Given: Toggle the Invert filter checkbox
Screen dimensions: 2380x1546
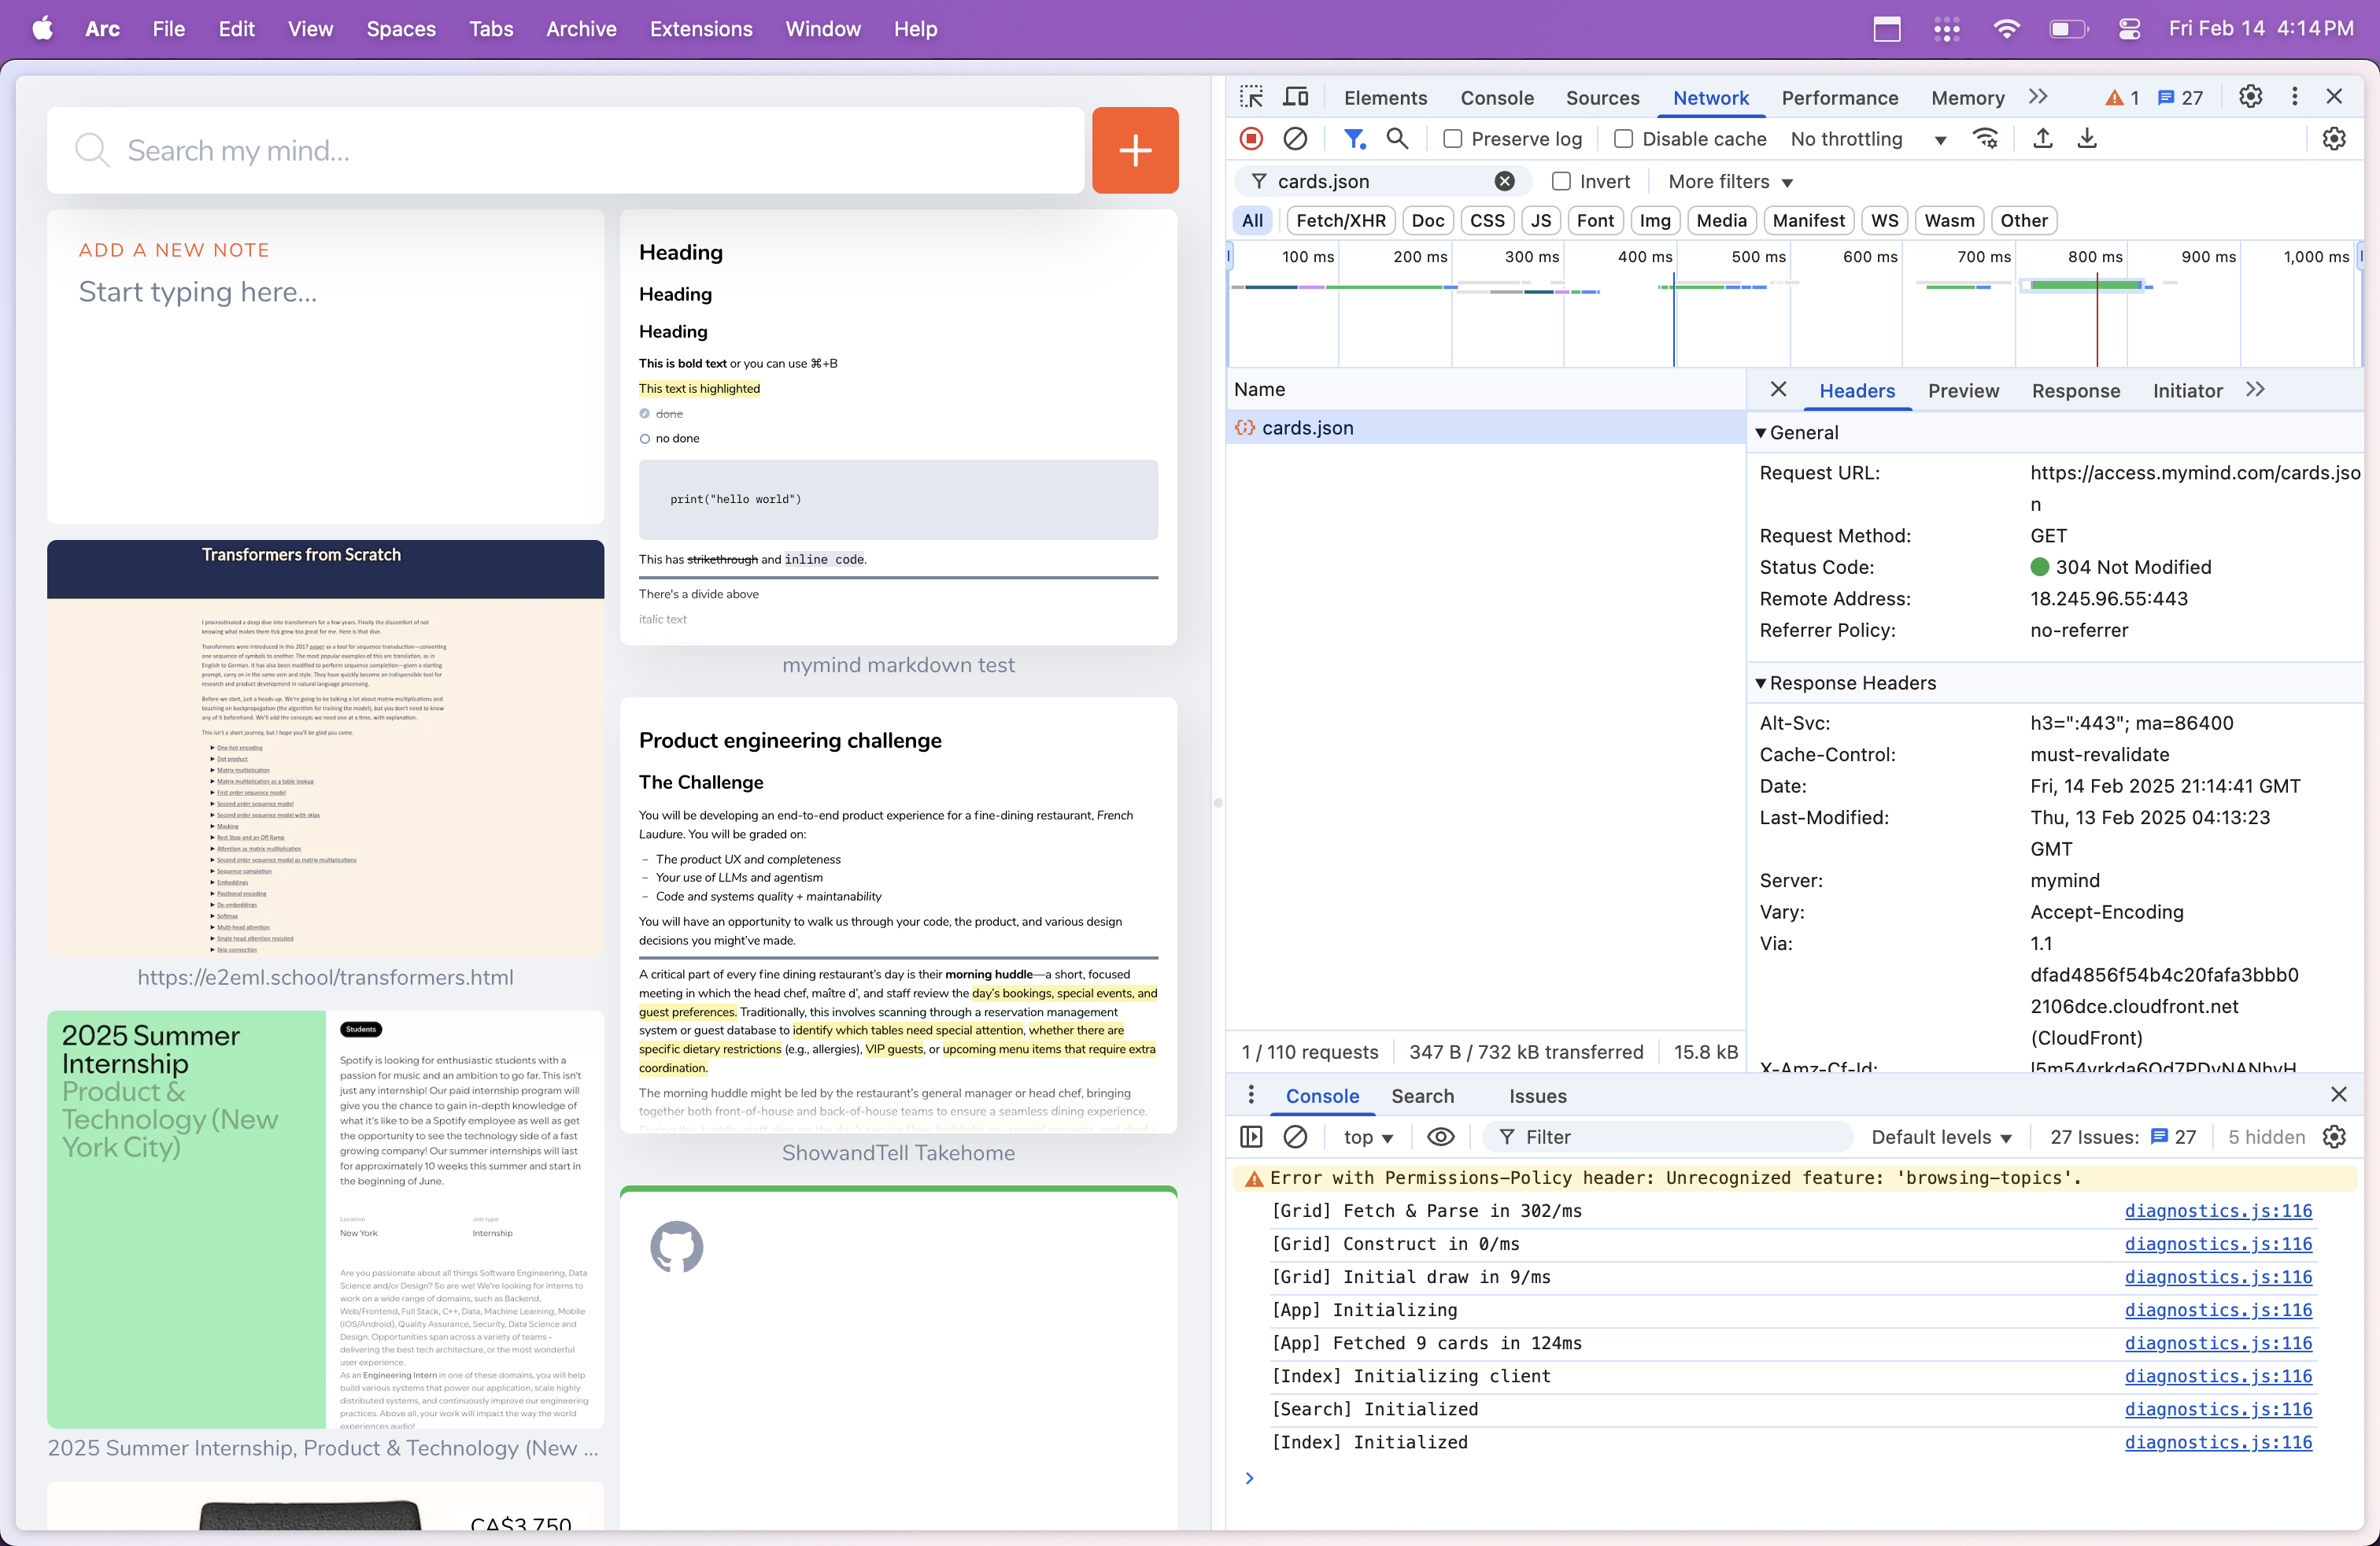Looking at the screenshot, I should coord(1561,181).
